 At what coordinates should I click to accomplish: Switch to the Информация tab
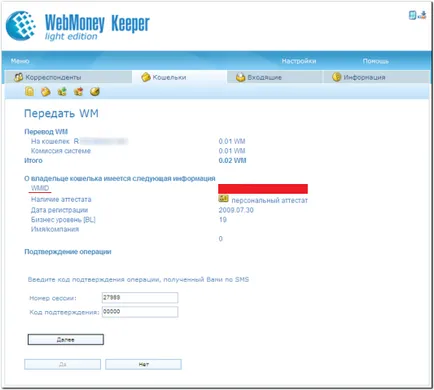(x=376, y=77)
